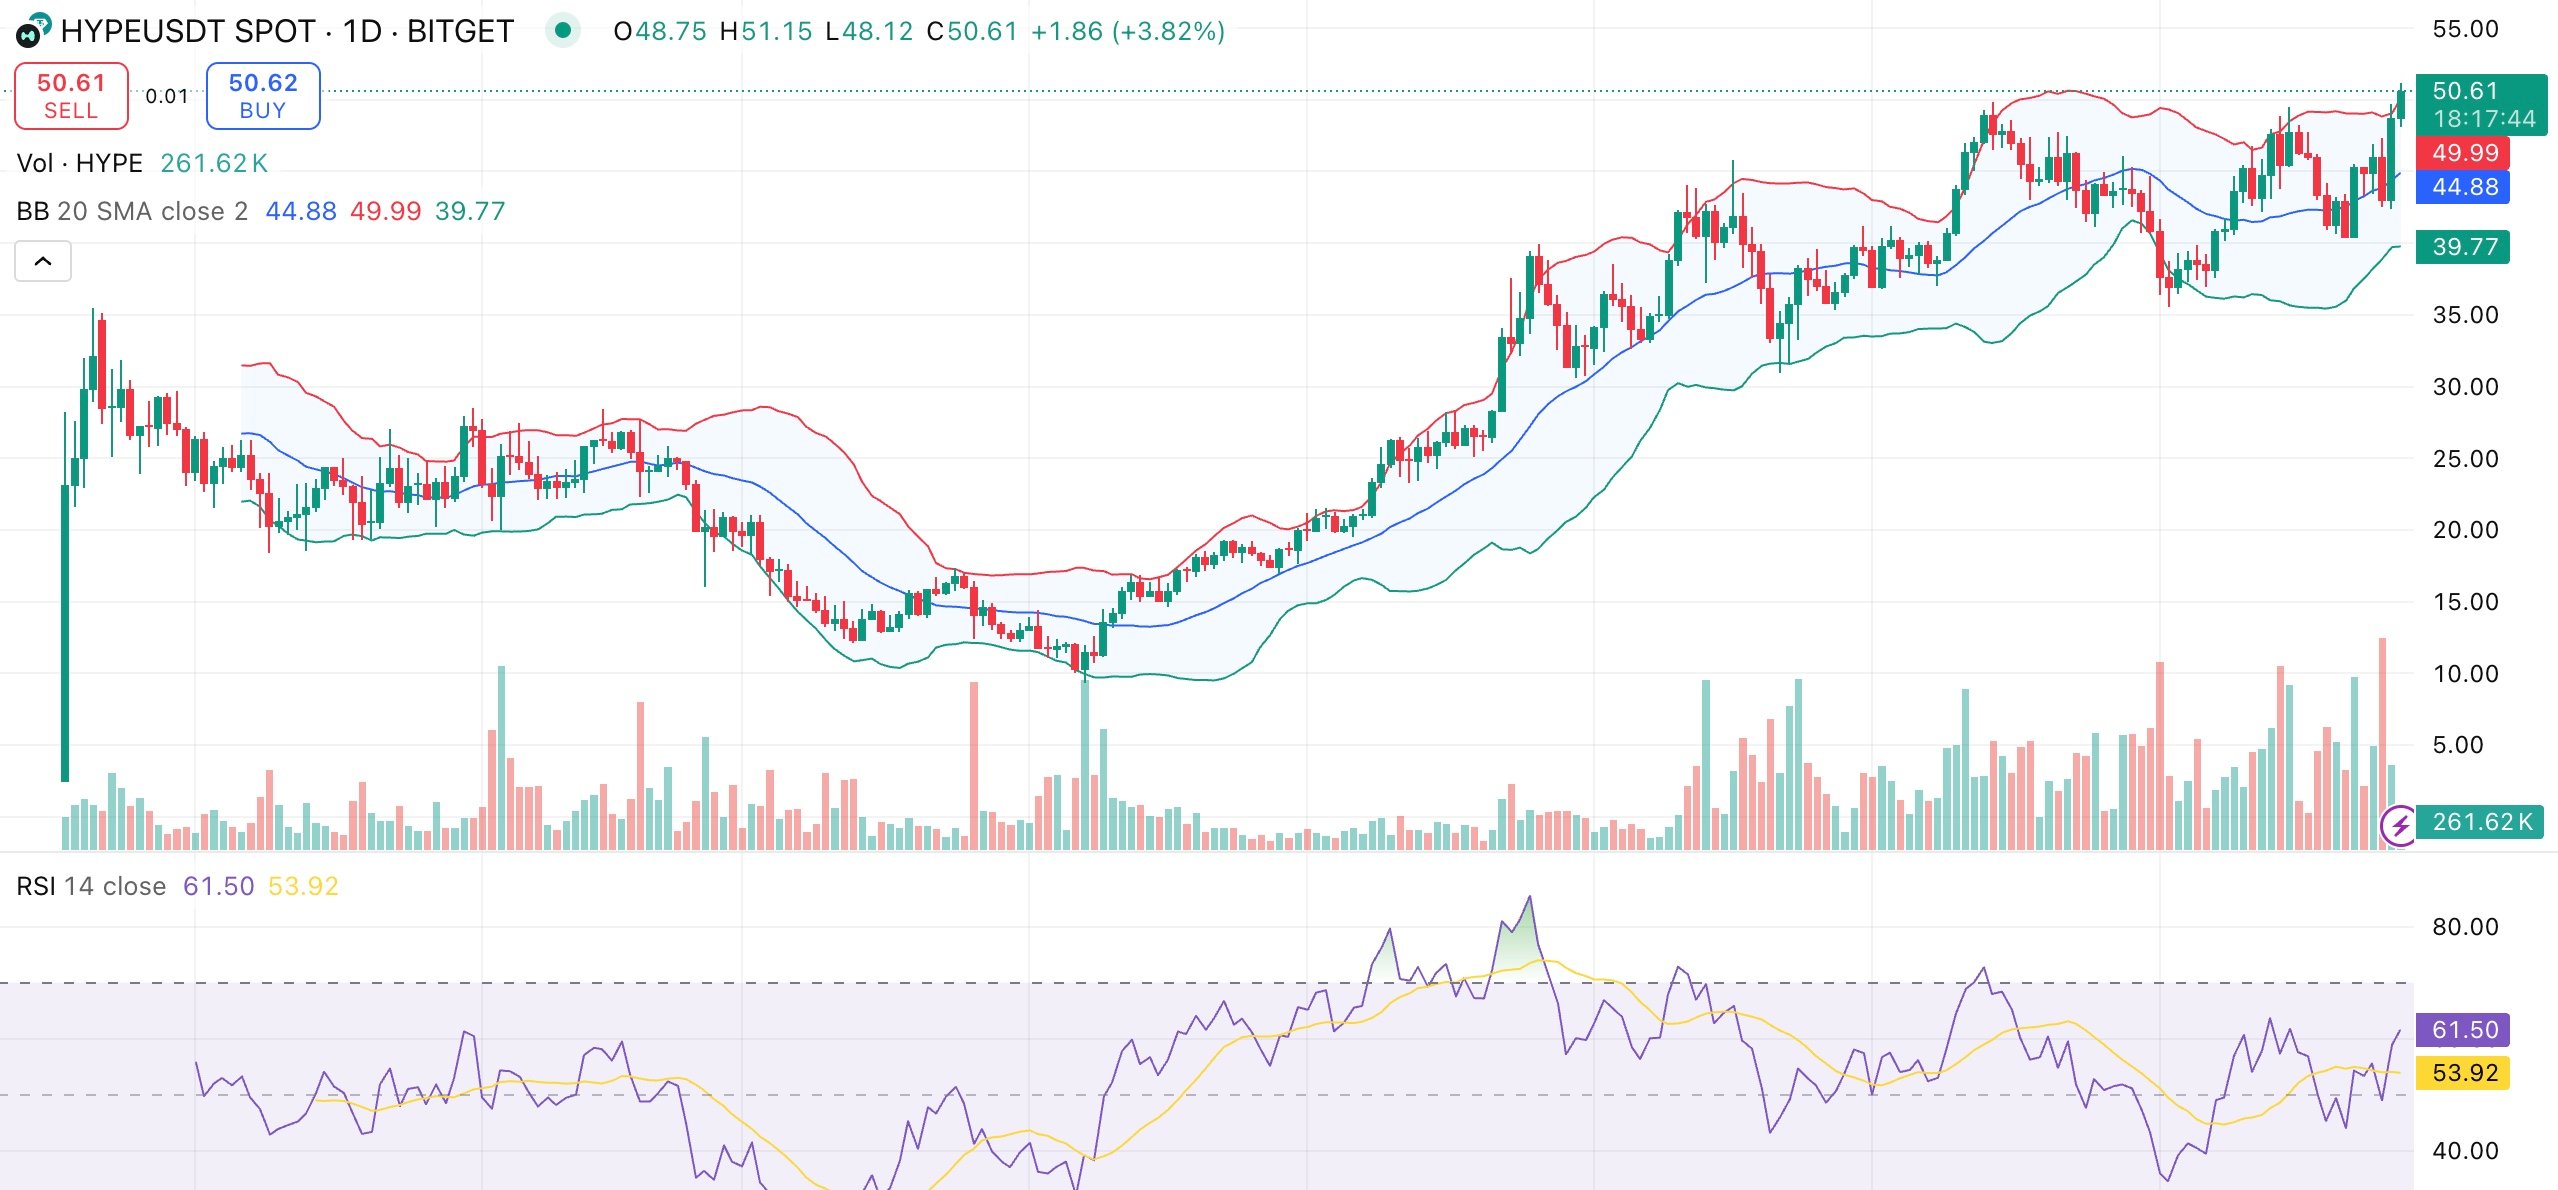The image size is (2558, 1190).
Task: Click the green lower band badge 39.77
Action: (2463, 246)
